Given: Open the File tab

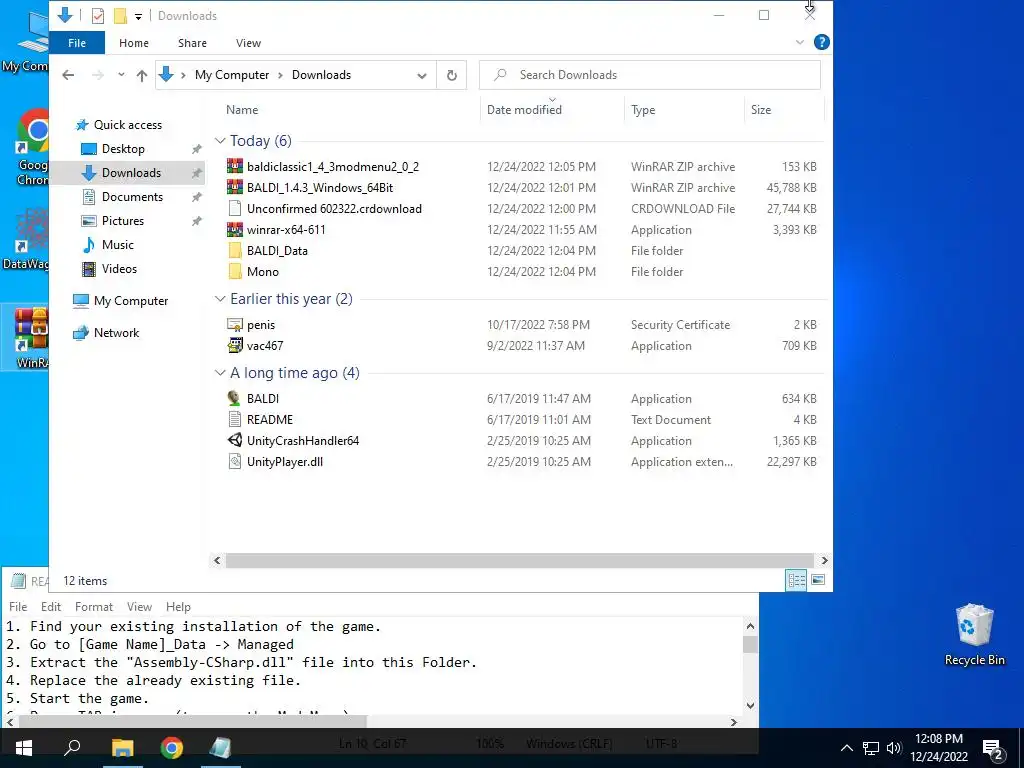Looking at the screenshot, I should tap(76, 43).
